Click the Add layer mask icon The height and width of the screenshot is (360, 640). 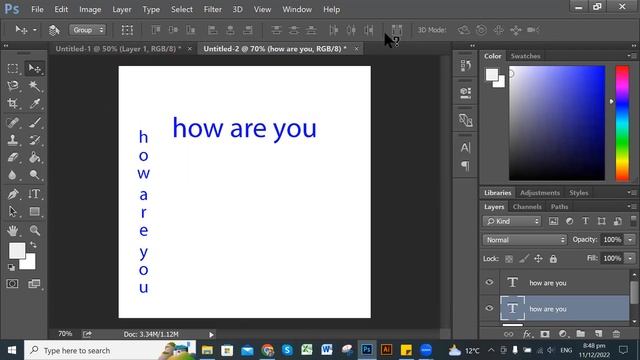(544, 334)
